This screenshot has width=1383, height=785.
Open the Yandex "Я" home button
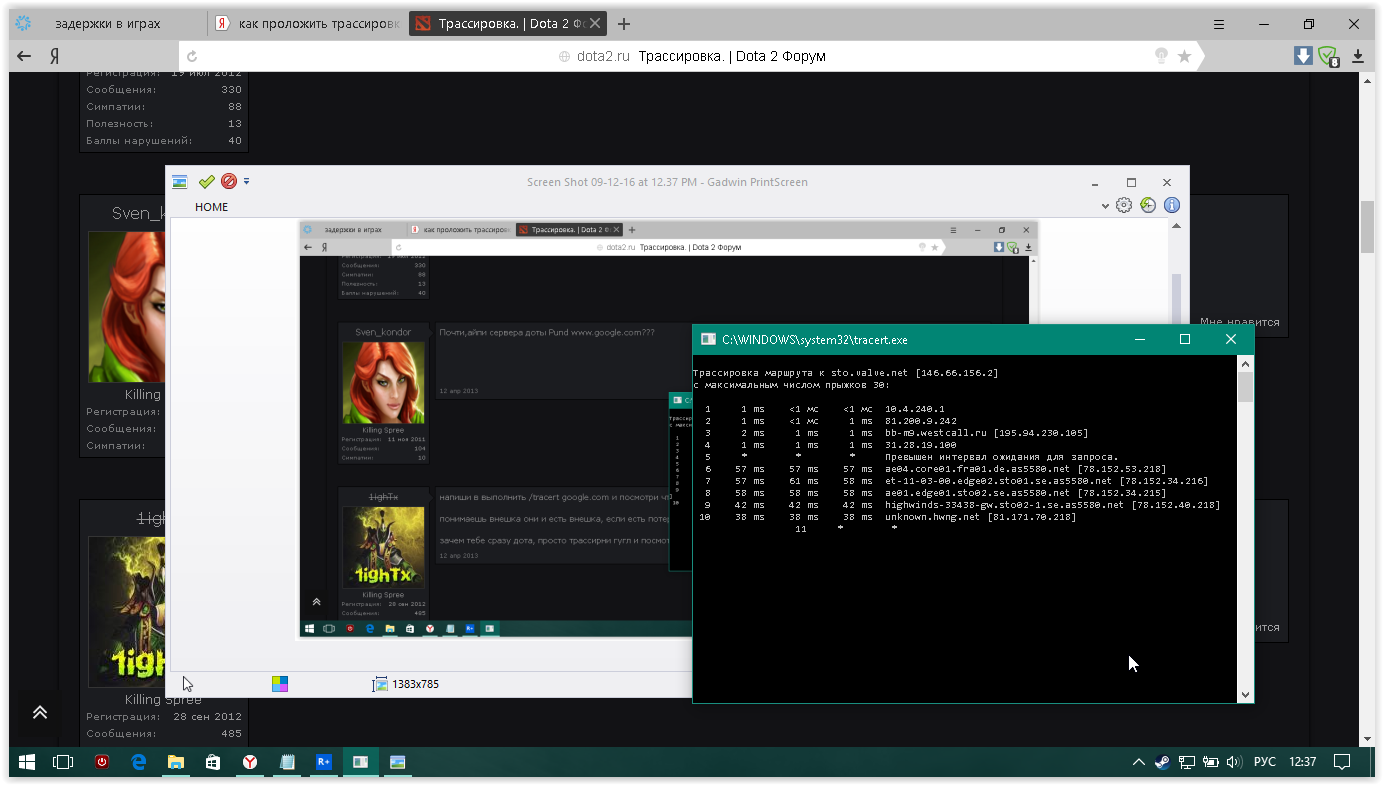(53, 57)
